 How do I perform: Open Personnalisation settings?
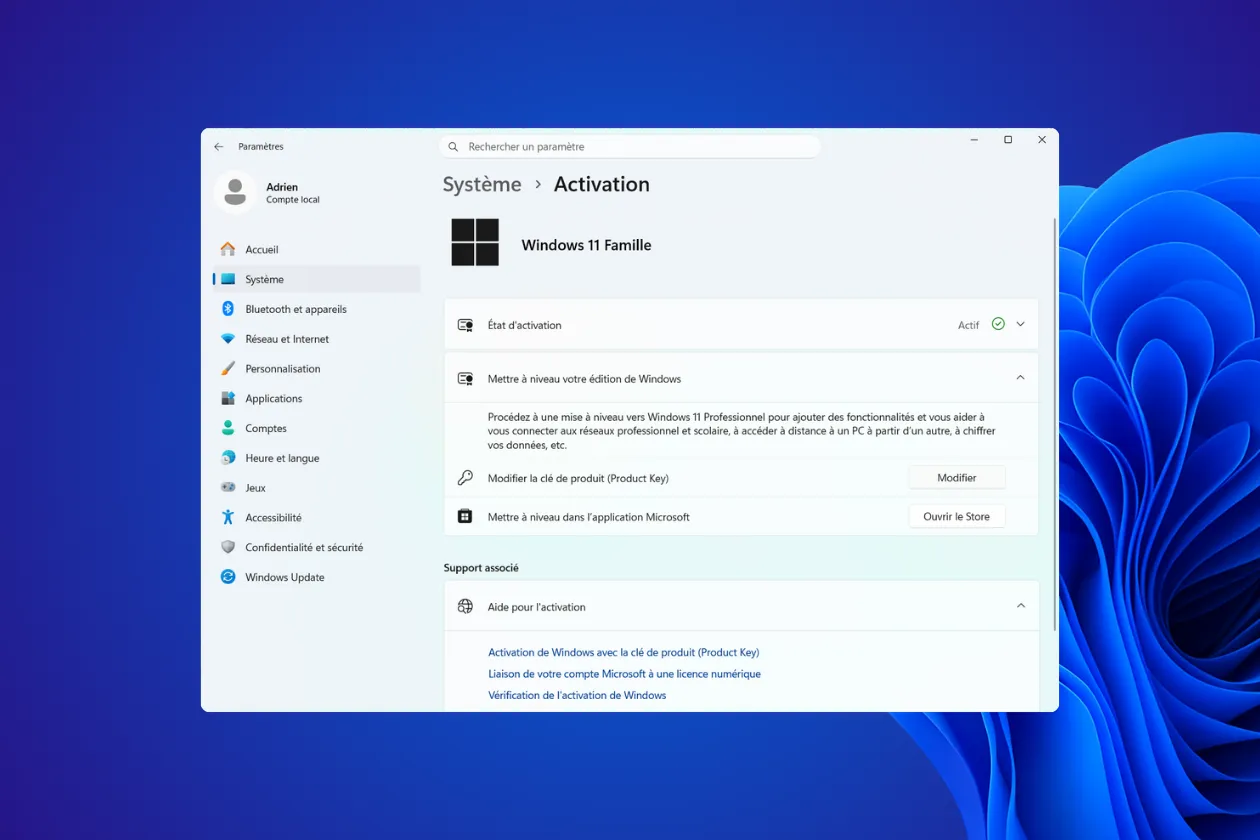coord(316,368)
